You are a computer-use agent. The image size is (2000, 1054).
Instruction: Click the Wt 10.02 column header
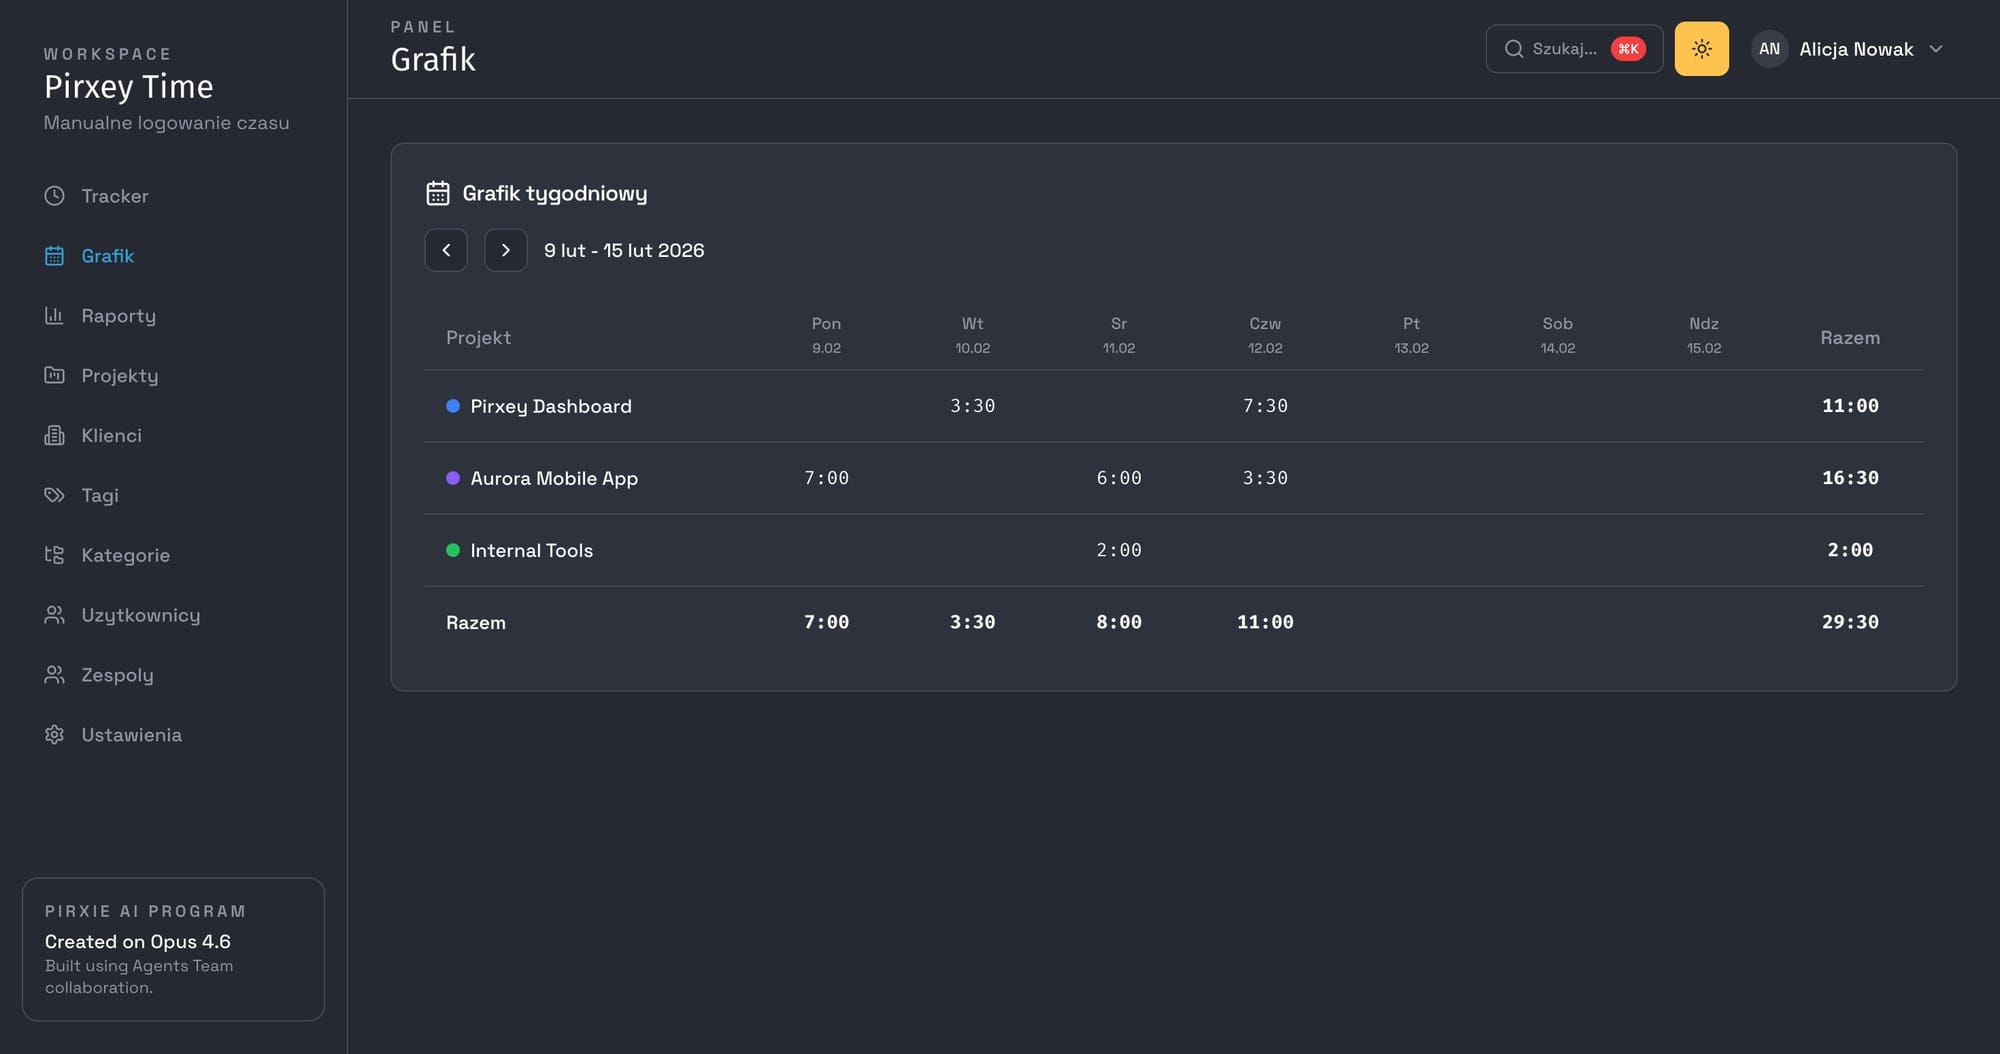972,335
